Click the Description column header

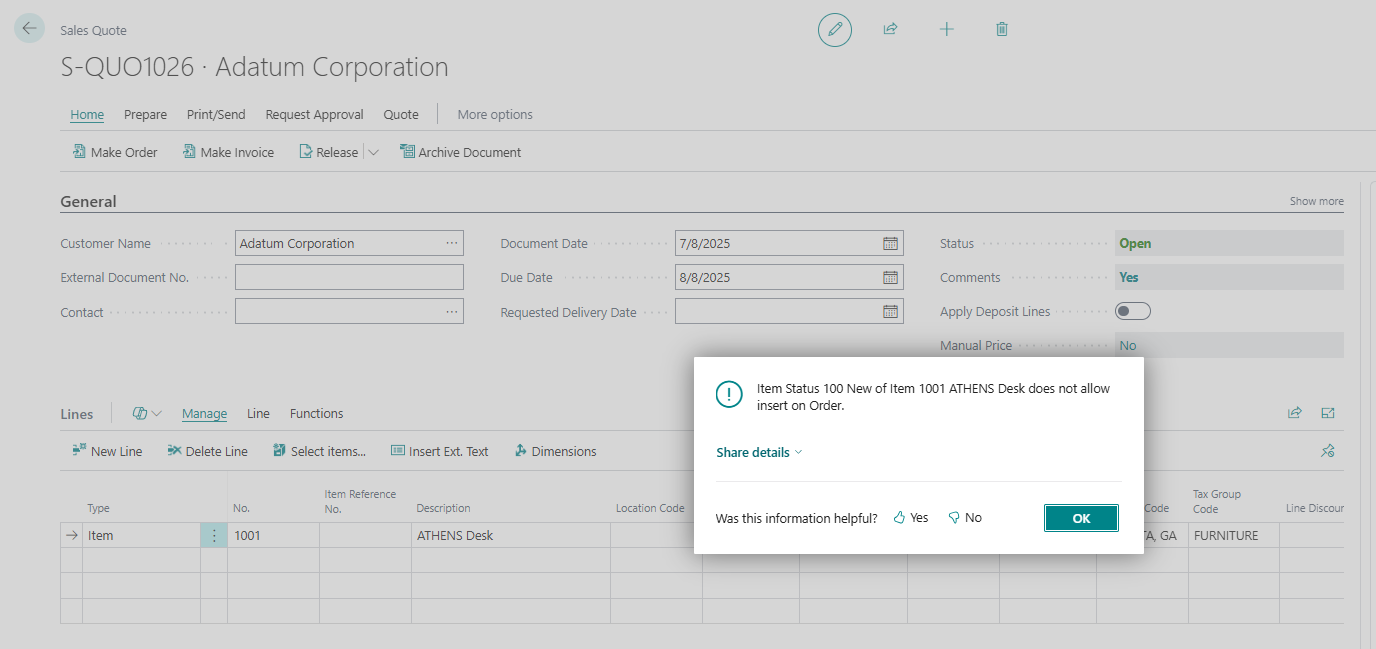coord(443,508)
